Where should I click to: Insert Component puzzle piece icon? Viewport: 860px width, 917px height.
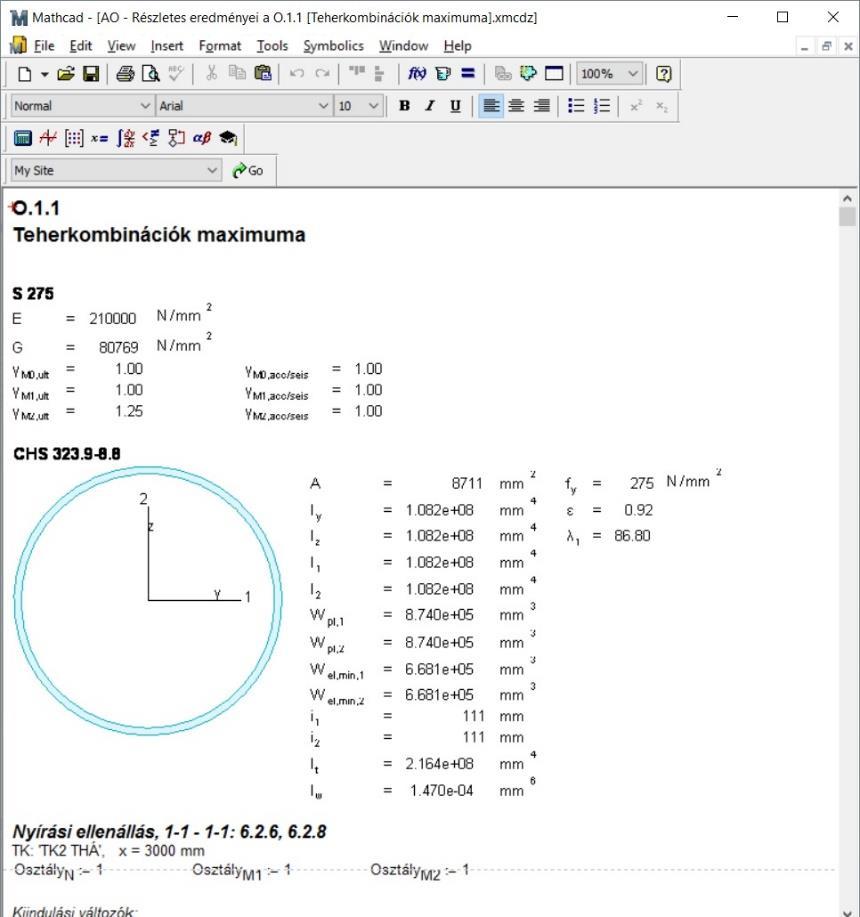(529, 73)
